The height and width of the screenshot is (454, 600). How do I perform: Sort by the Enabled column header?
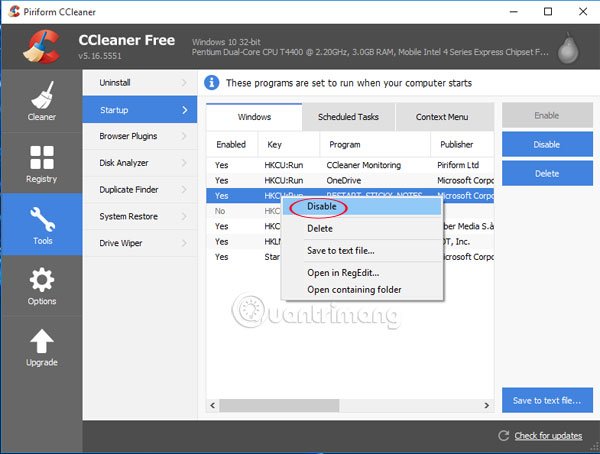(232, 145)
